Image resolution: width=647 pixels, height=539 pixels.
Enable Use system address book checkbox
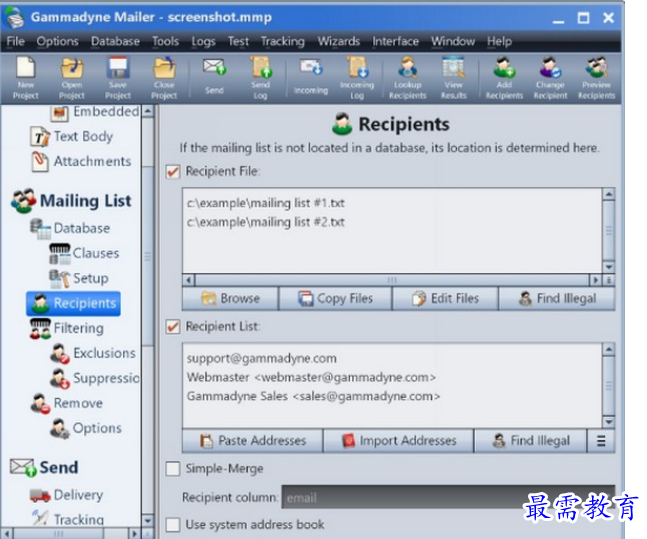tap(173, 525)
